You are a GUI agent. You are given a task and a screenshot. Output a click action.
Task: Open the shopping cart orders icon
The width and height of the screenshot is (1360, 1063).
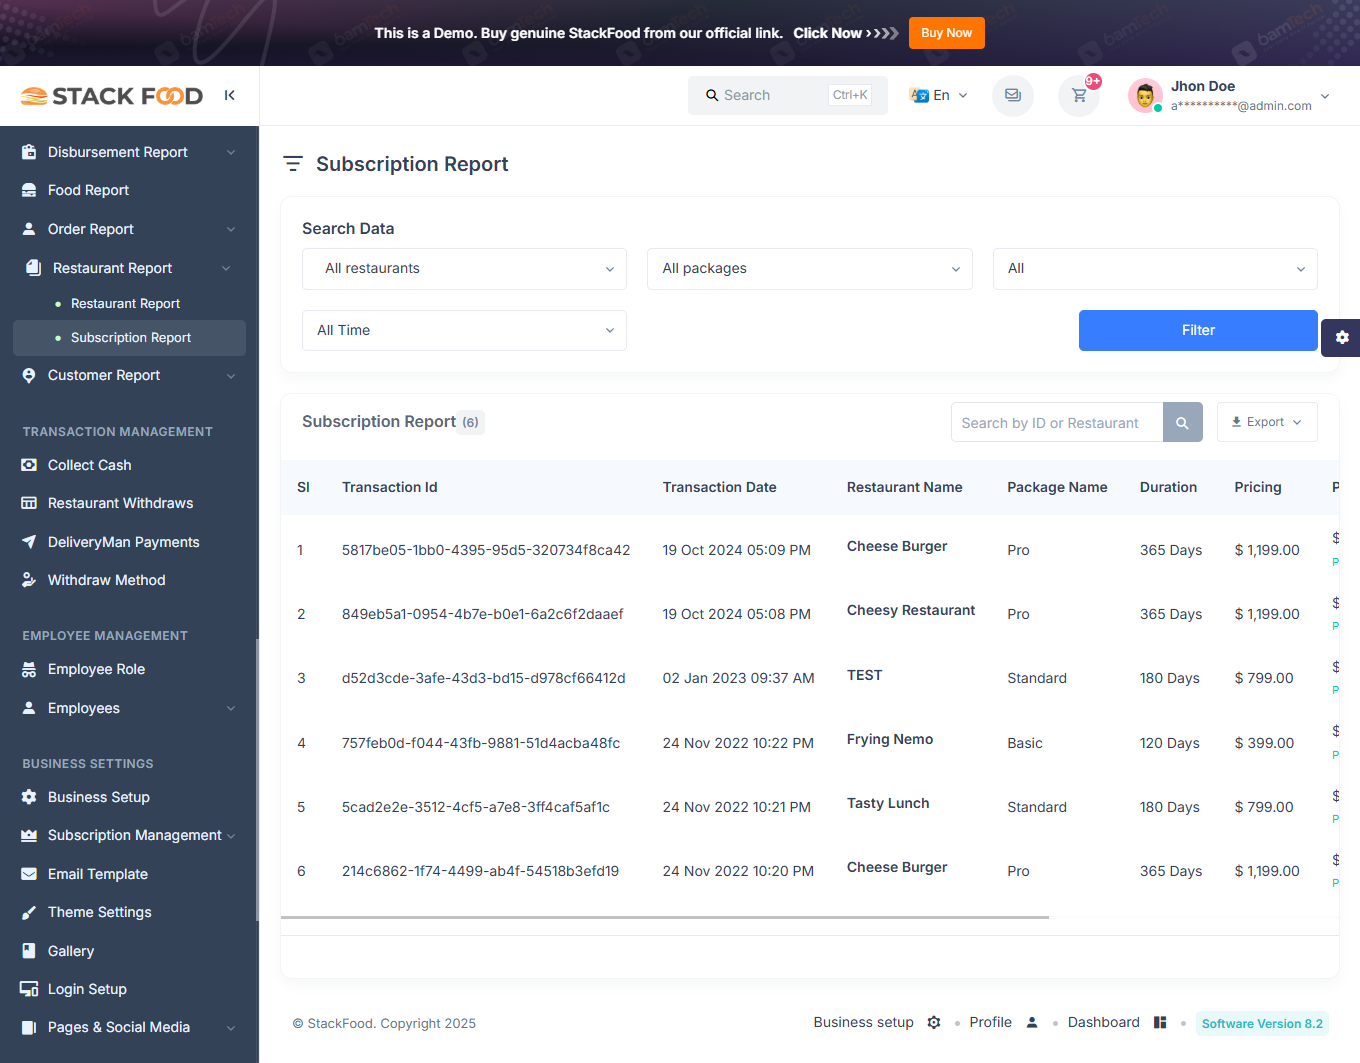tap(1079, 96)
